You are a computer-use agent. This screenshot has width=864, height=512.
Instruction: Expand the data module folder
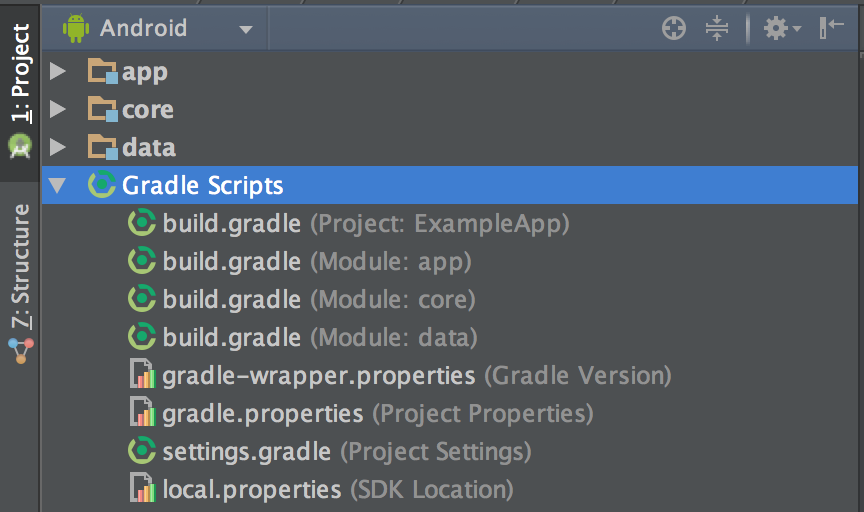pyautogui.click(x=57, y=147)
